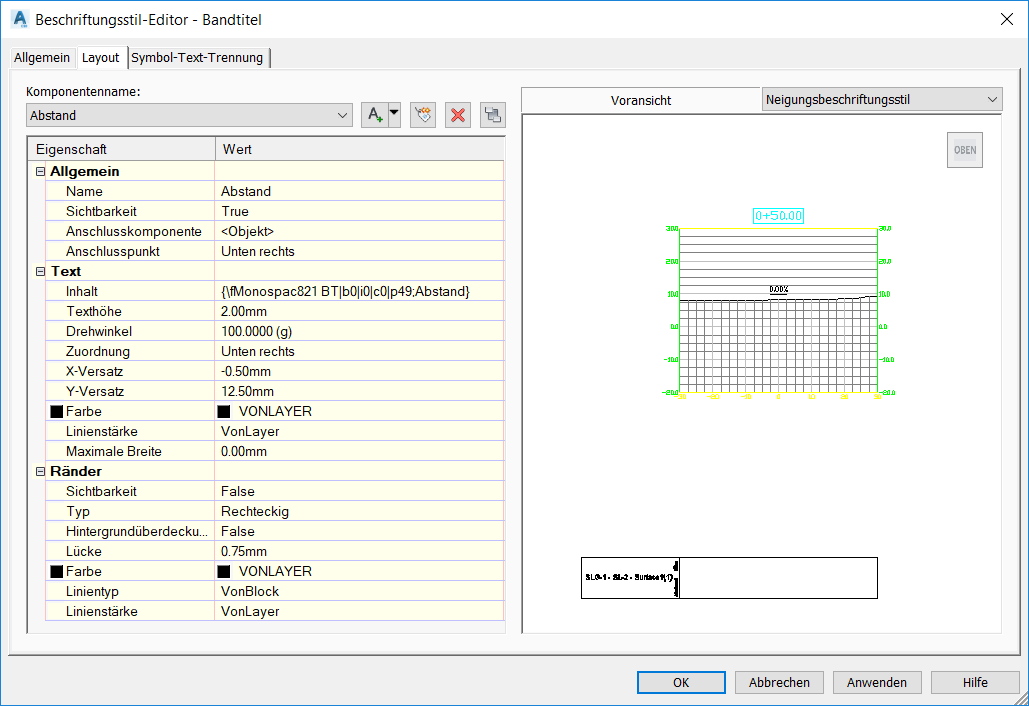Collapse the Ränder property group

click(41, 471)
